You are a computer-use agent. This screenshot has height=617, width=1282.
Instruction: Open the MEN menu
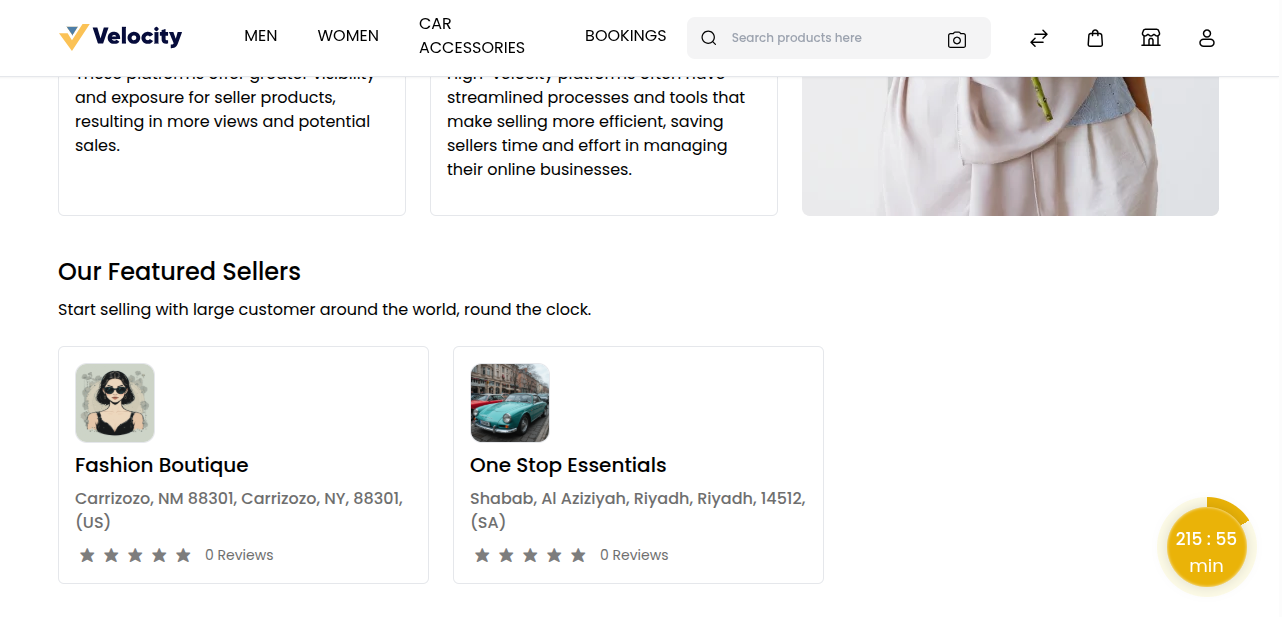(x=261, y=36)
